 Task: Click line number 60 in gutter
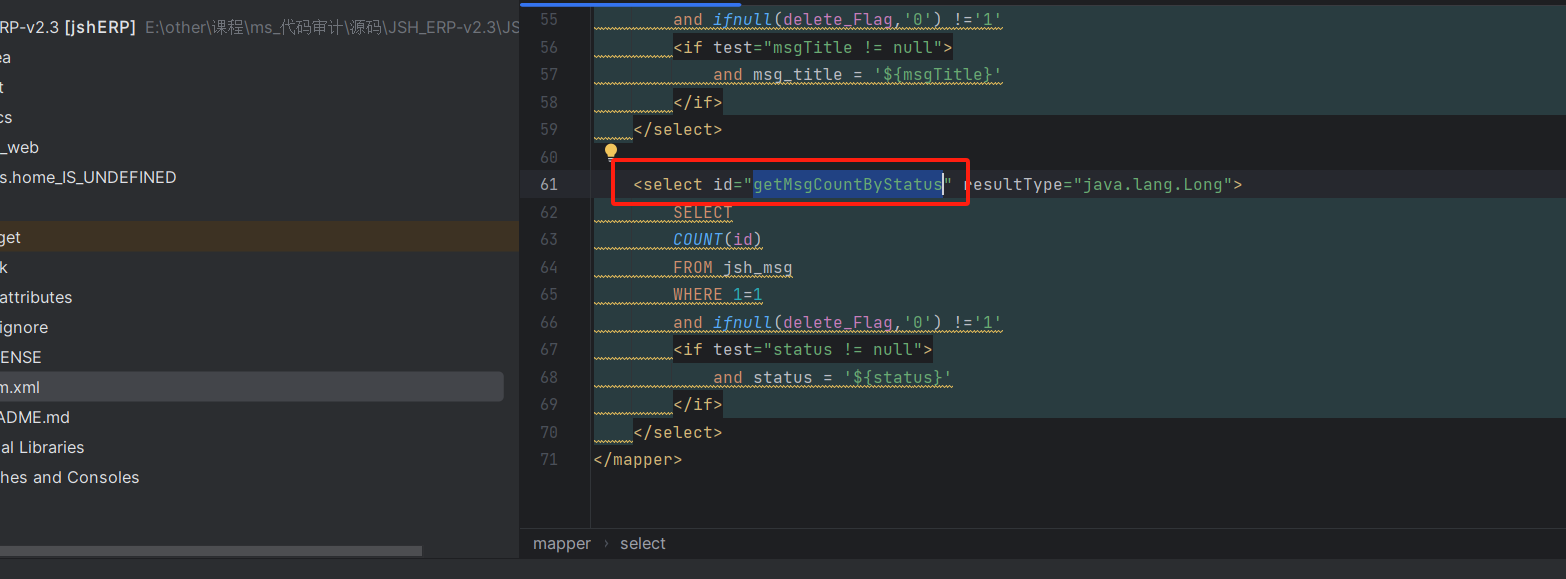[x=548, y=157]
